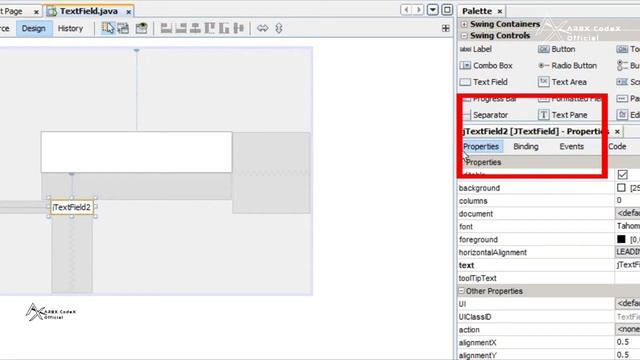Close the jTextField2 Properties window

pos(617,131)
